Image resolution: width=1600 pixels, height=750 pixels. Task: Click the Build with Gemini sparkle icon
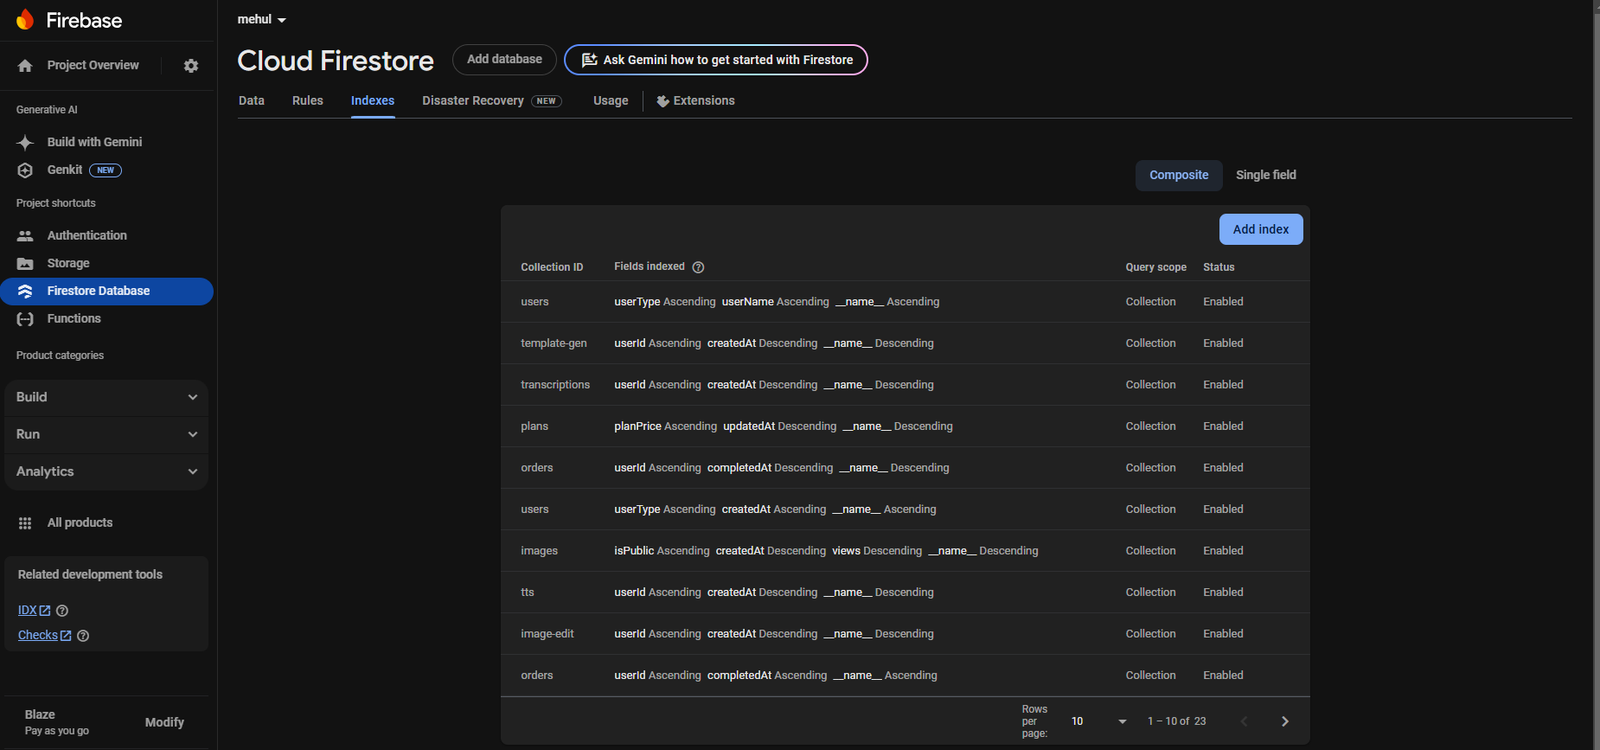click(25, 142)
